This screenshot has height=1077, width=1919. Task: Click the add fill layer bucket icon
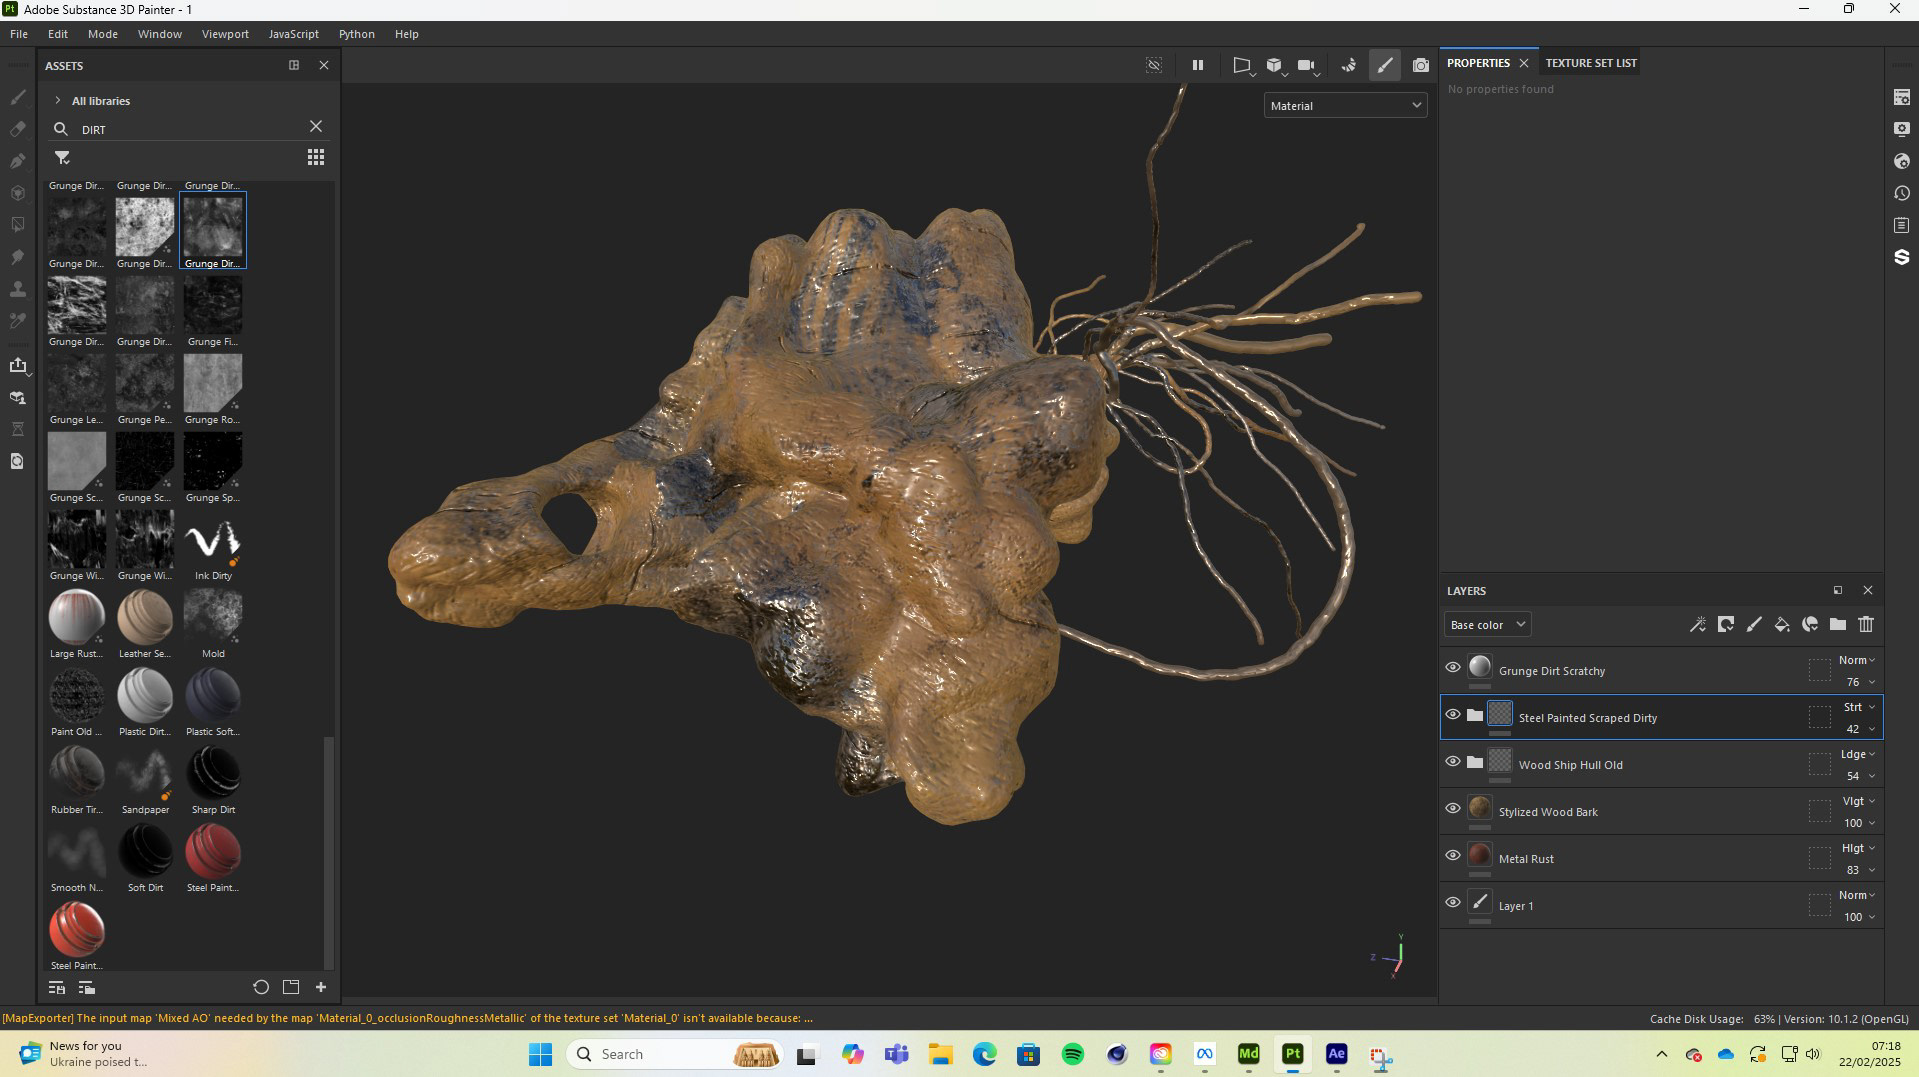coord(1782,625)
